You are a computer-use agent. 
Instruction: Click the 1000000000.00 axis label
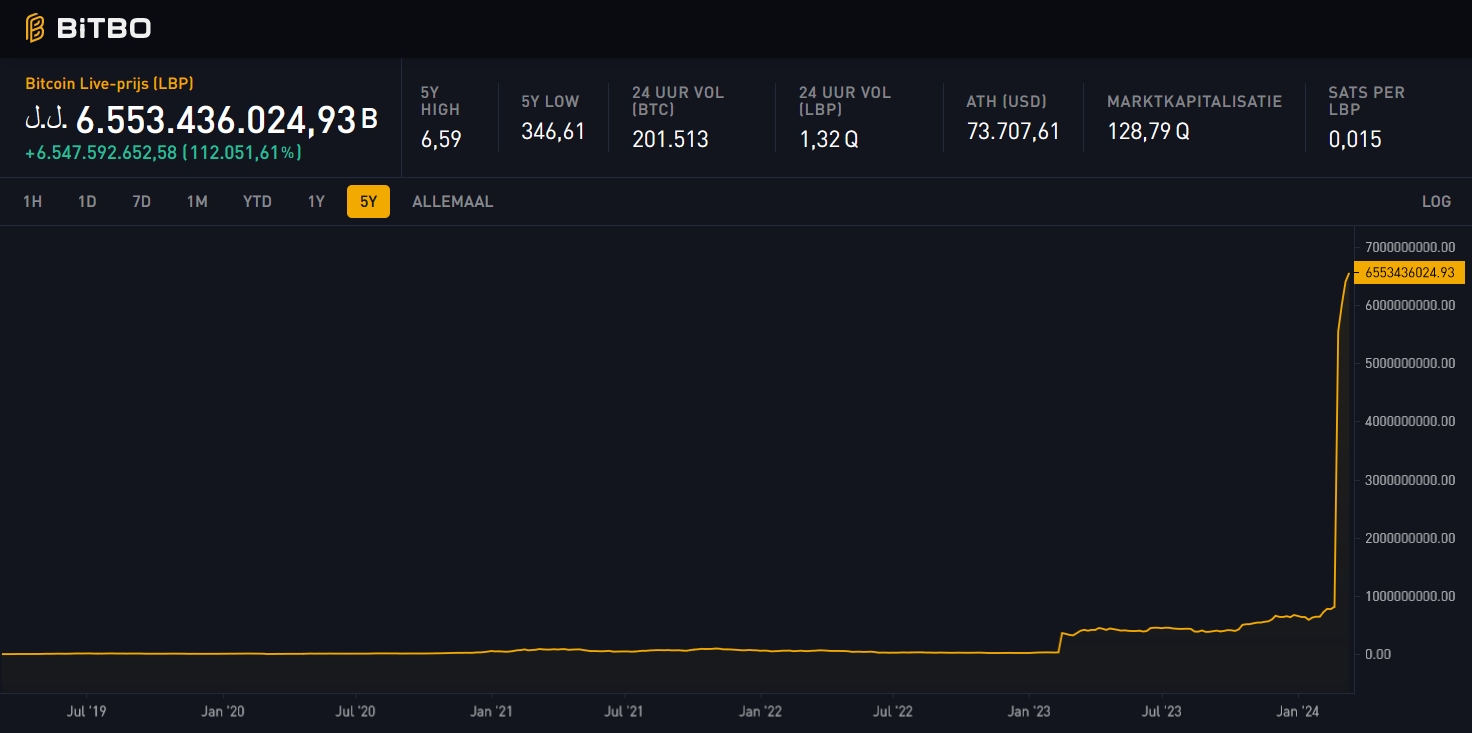coord(1410,596)
